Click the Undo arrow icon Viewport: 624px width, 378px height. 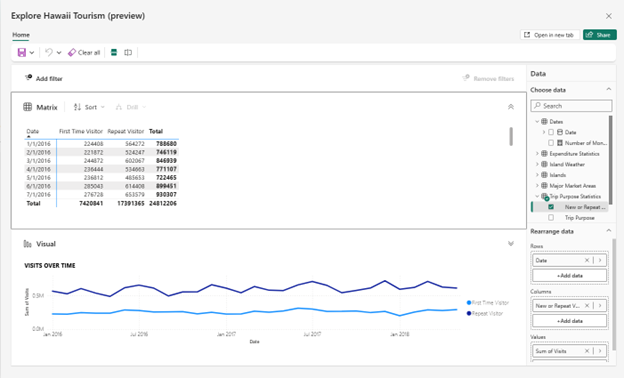coord(49,53)
